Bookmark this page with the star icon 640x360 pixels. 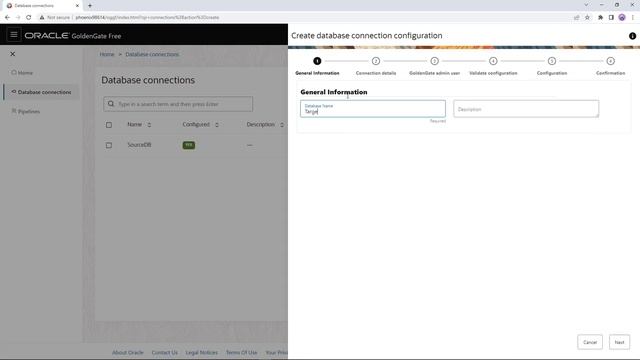pos(587,18)
